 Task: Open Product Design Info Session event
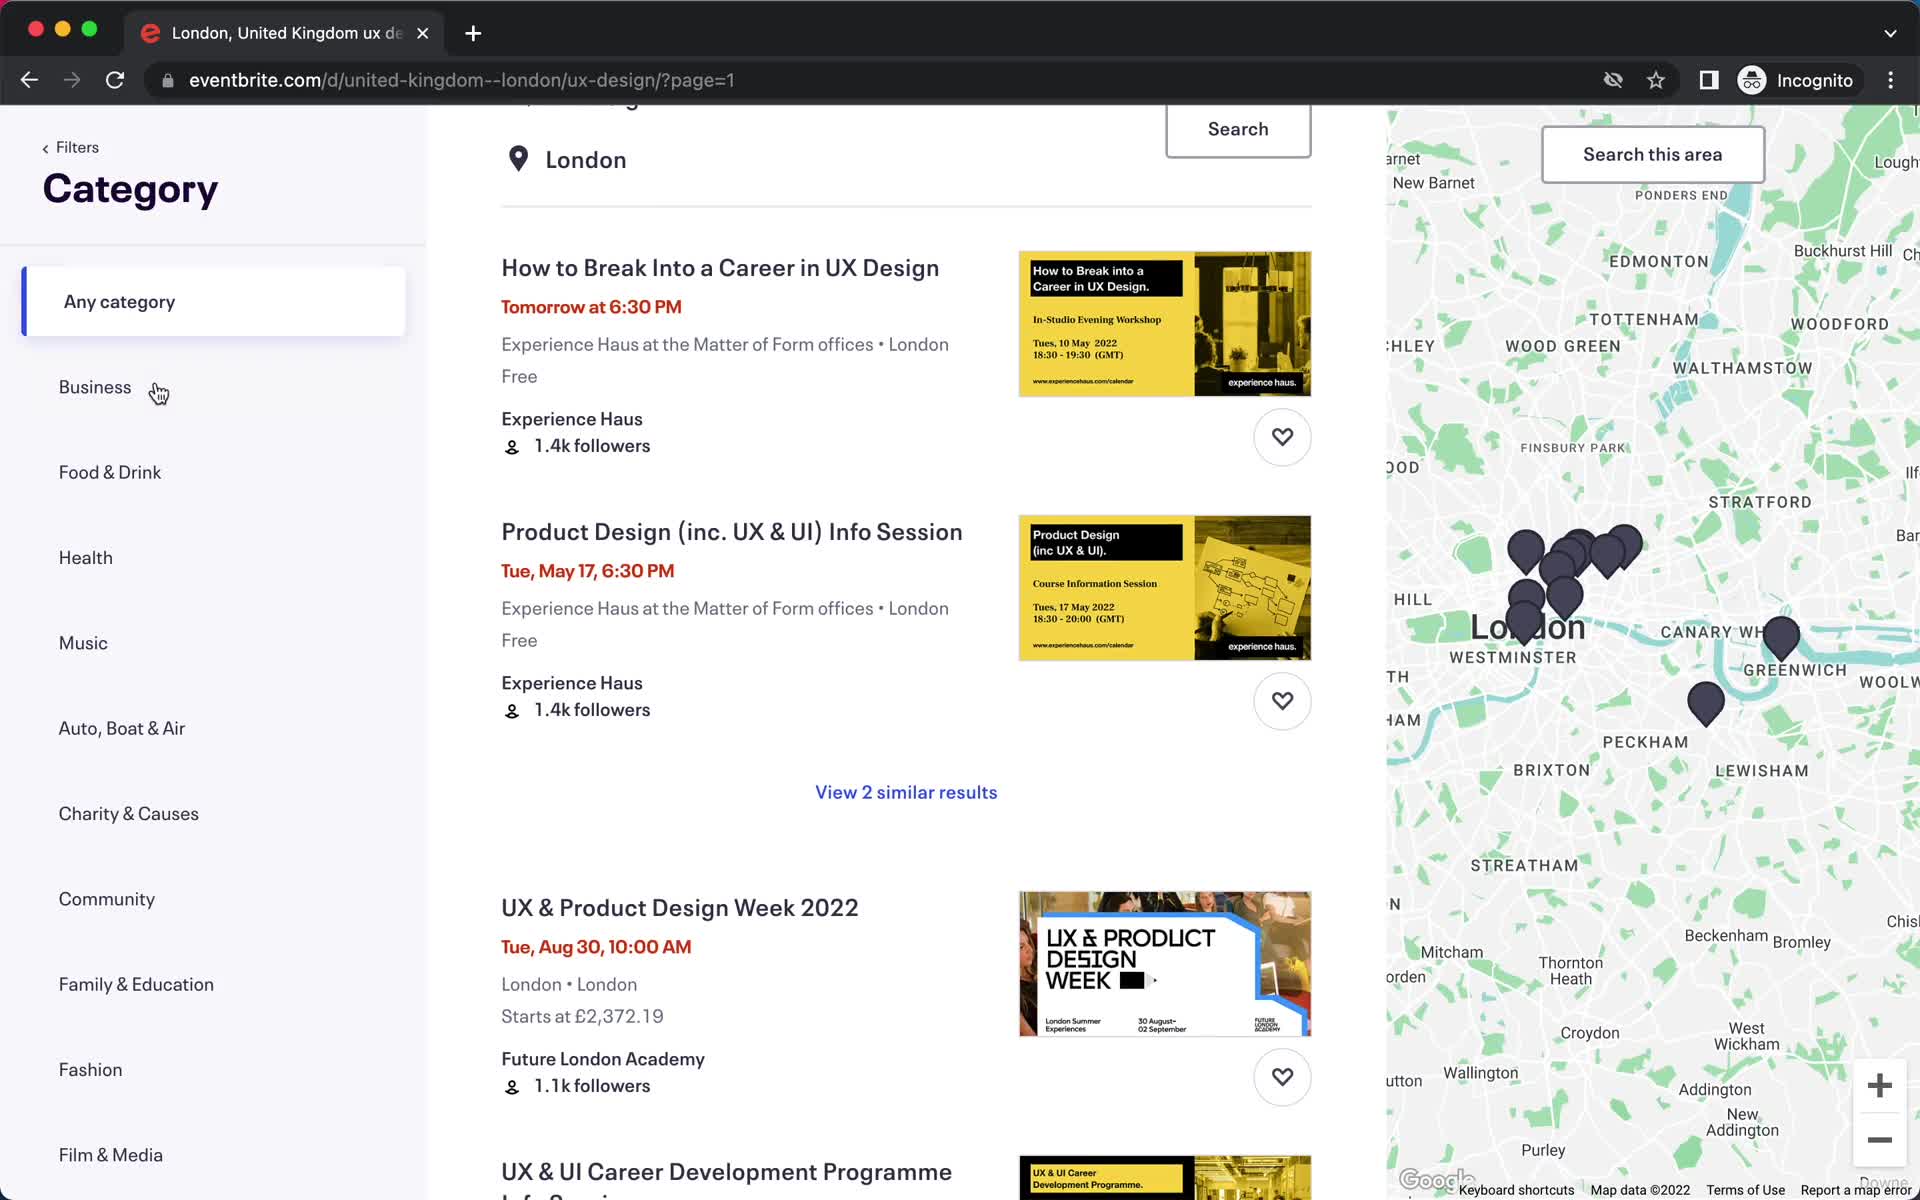pyautogui.click(x=732, y=532)
